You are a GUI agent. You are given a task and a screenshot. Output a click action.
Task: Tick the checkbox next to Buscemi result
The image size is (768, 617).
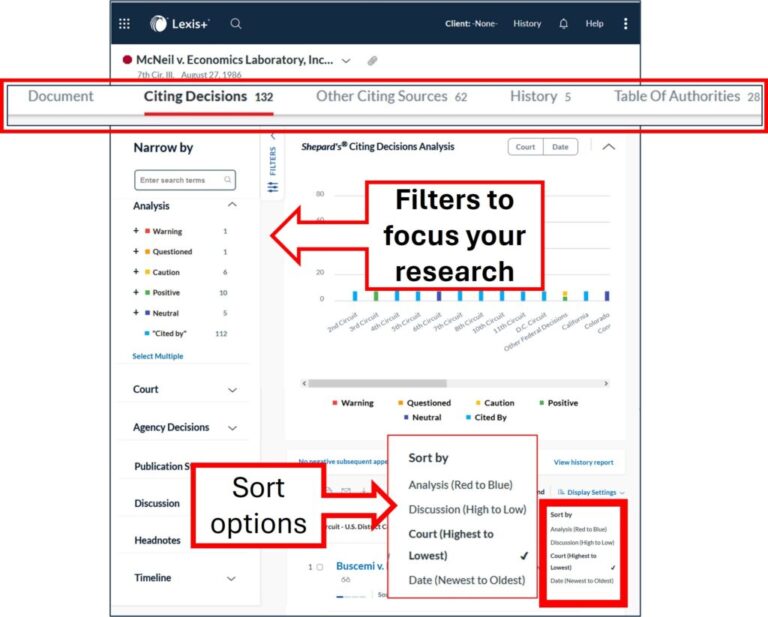[x=320, y=567]
